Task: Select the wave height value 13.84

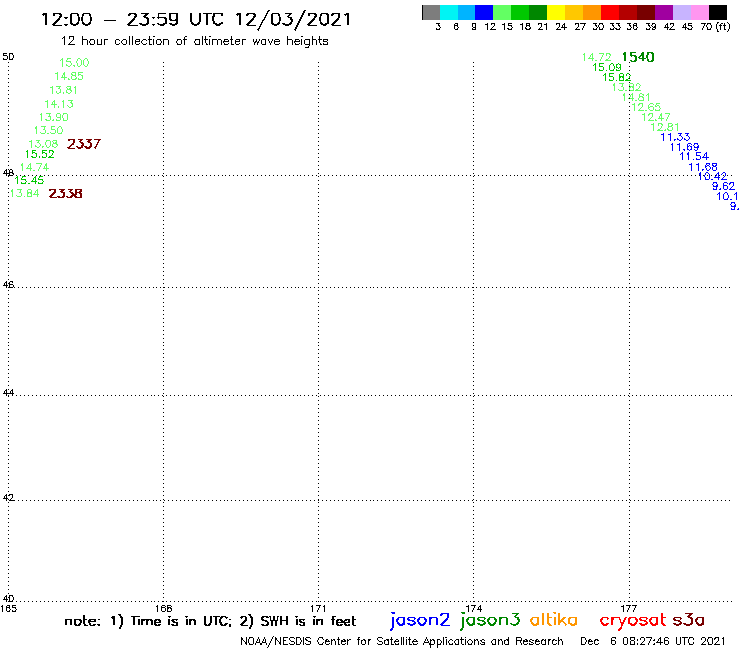Action: click(x=24, y=193)
